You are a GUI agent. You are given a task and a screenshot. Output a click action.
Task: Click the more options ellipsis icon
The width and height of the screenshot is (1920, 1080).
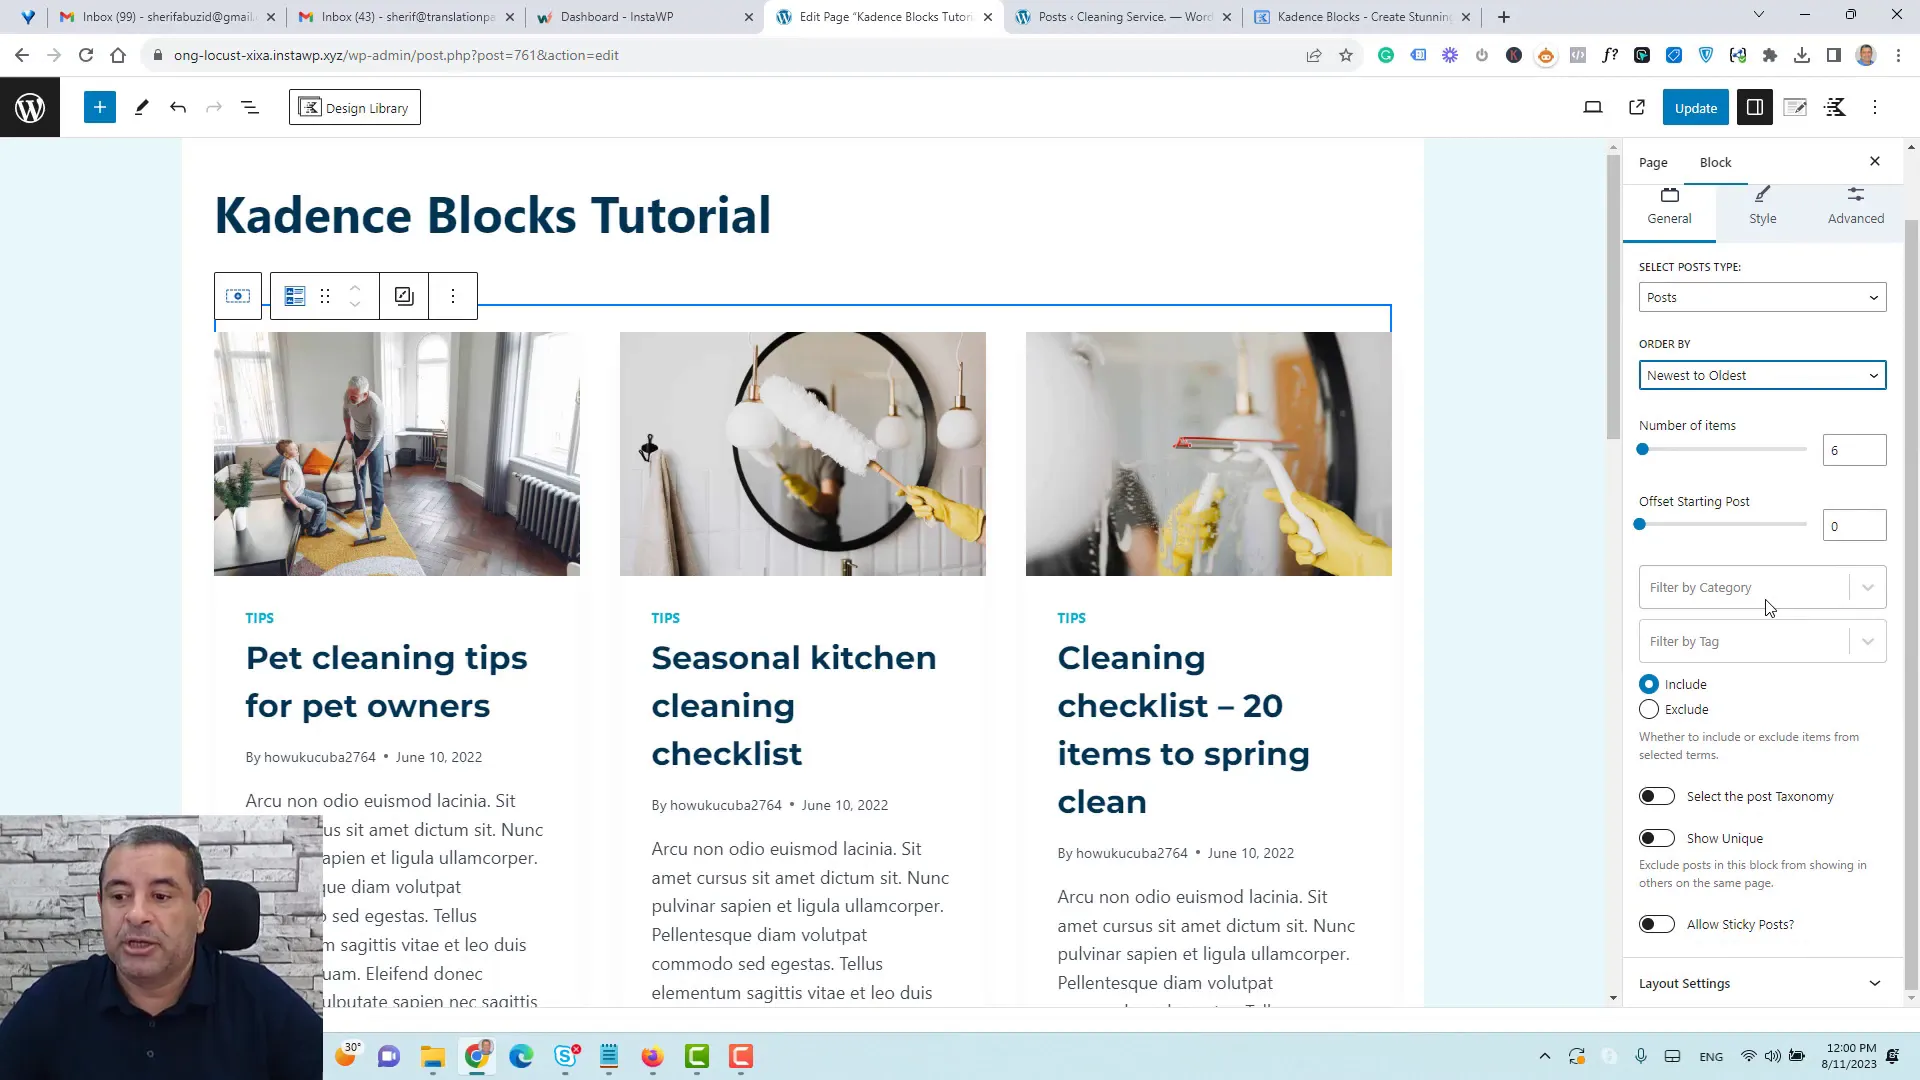(x=454, y=294)
